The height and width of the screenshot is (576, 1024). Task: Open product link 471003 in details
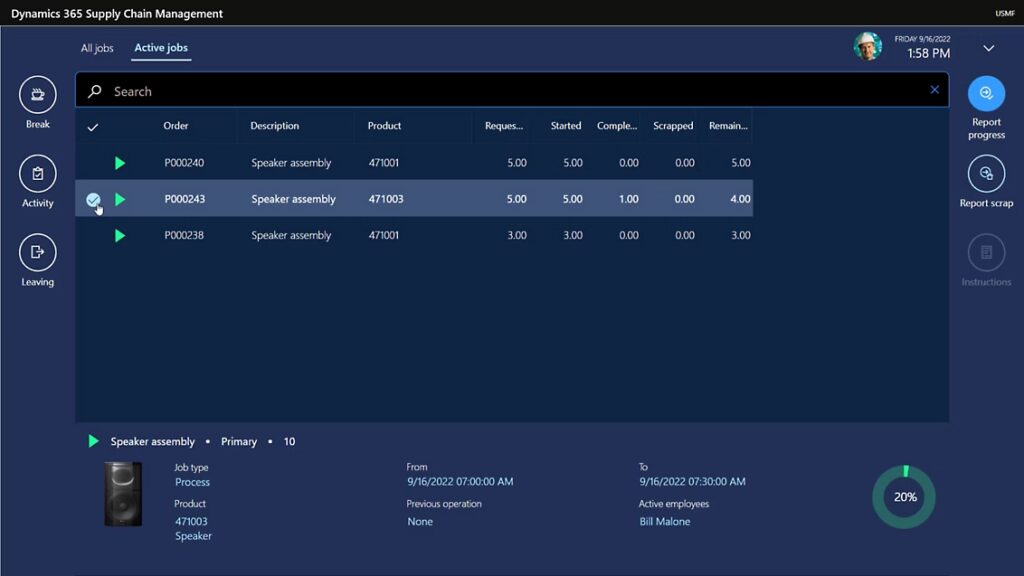click(191, 521)
